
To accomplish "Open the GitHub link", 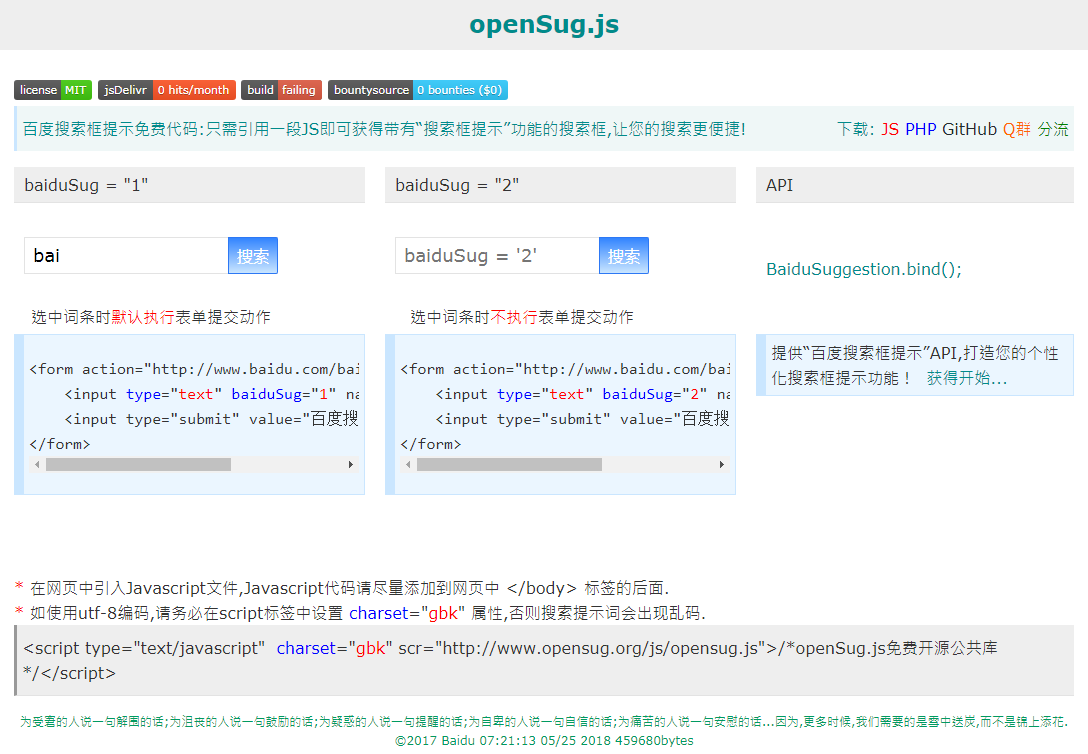I will point(969,129).
